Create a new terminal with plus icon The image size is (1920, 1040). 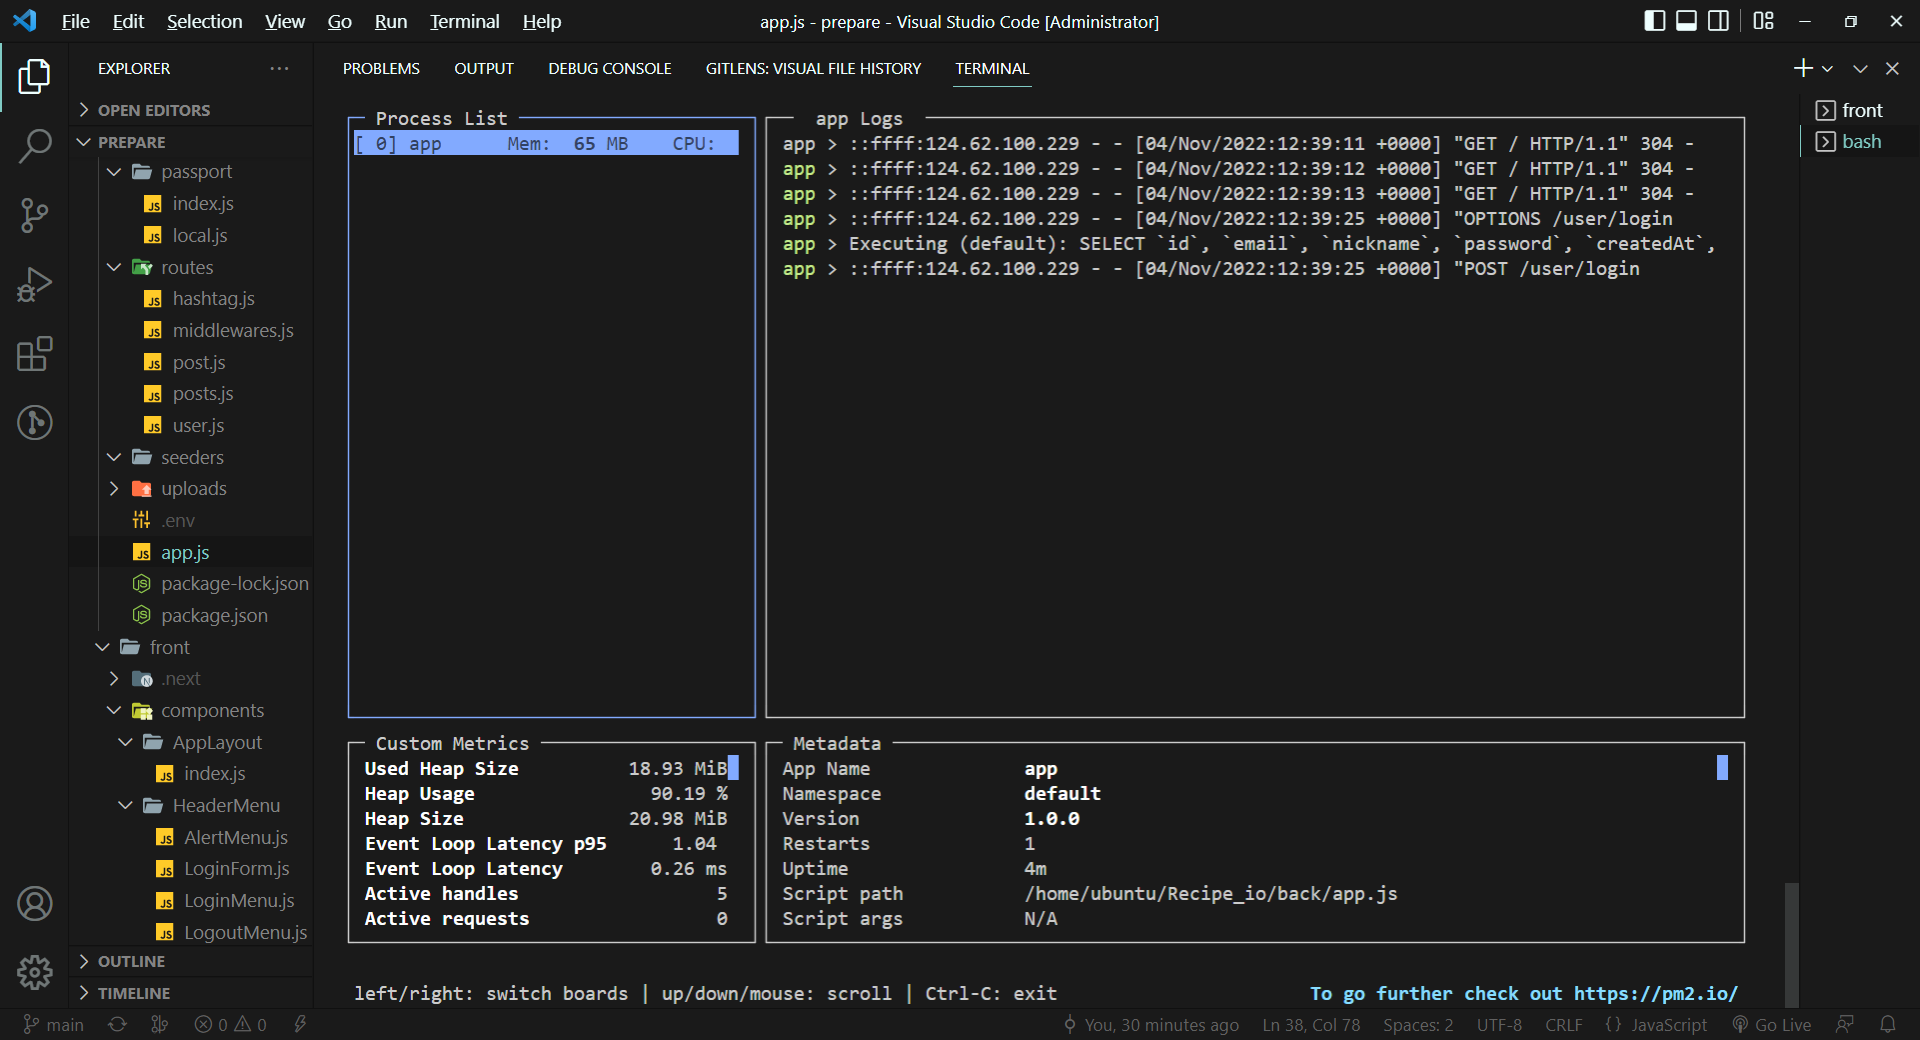pyautogui.click(x=1803, y=68)
